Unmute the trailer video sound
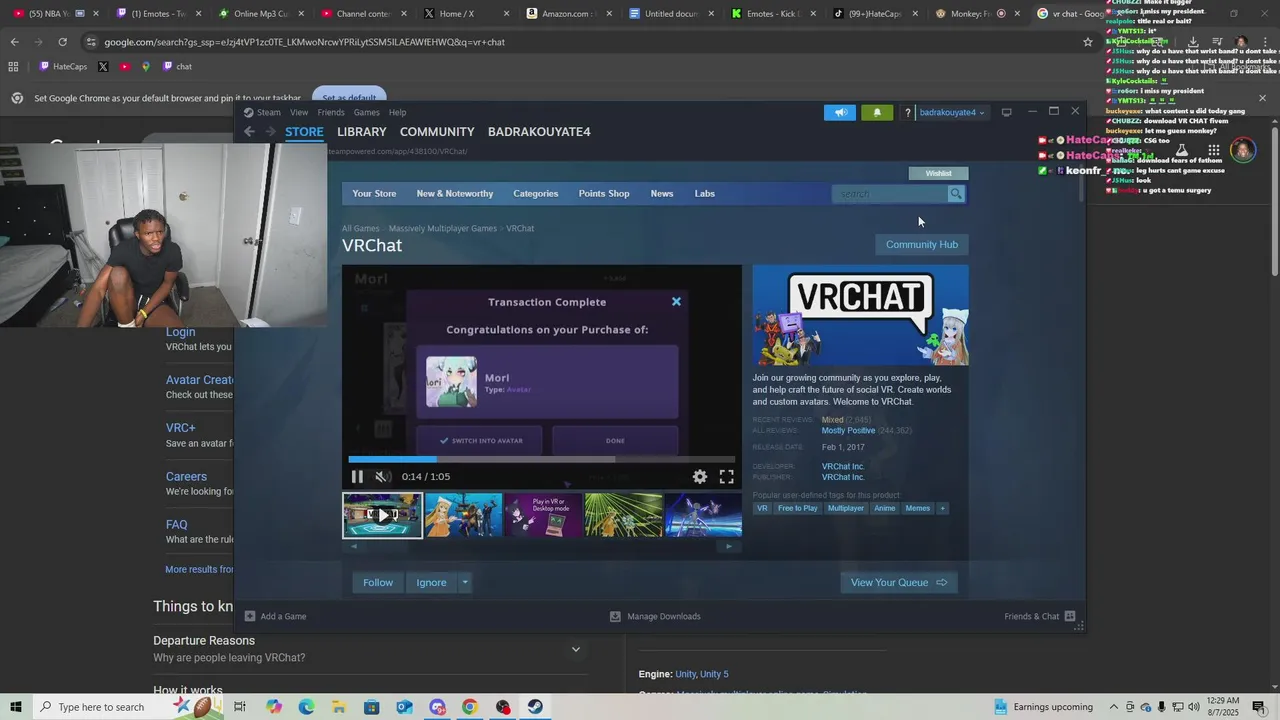1280x720 pixels. [x=381, y=477]
